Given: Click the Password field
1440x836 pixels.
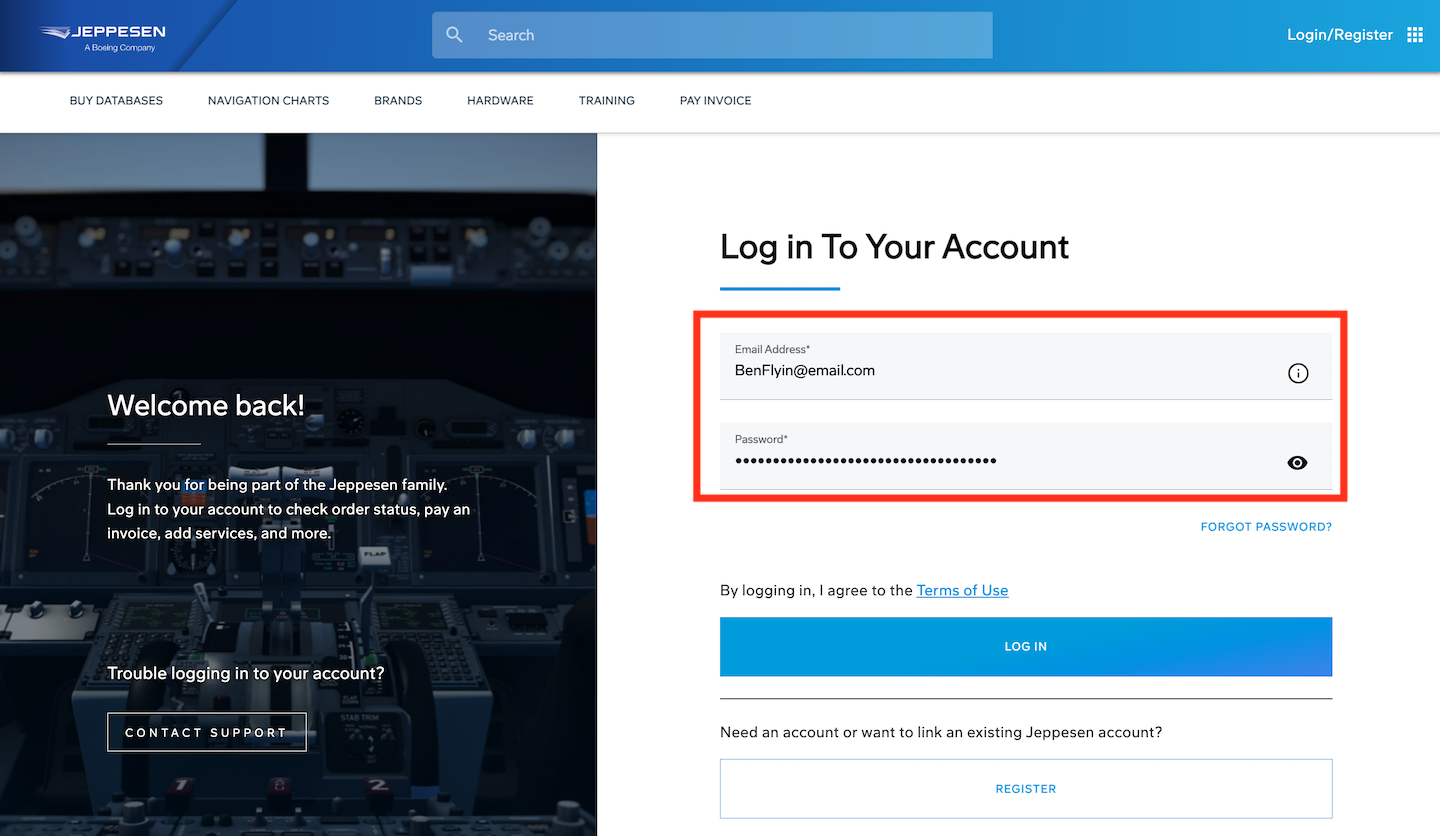Looking at the screenshot, I should pos(1026,456).
